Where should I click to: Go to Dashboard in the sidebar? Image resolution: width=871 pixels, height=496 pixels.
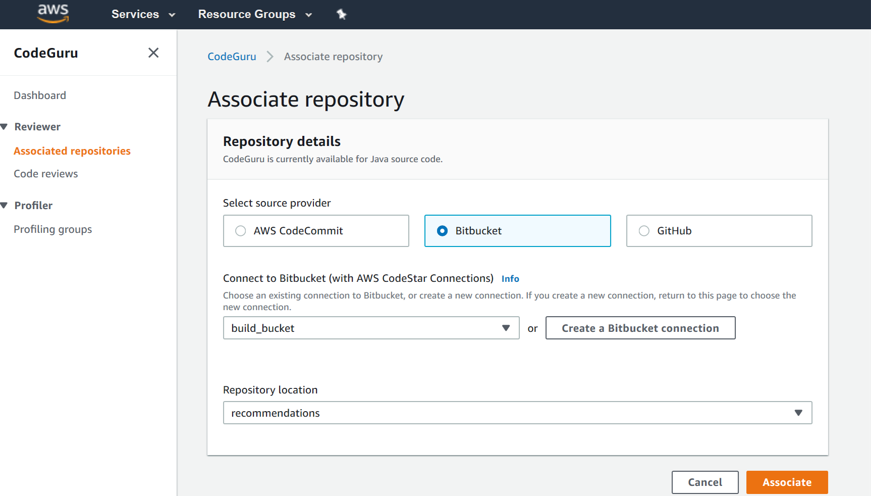[40, 95]
